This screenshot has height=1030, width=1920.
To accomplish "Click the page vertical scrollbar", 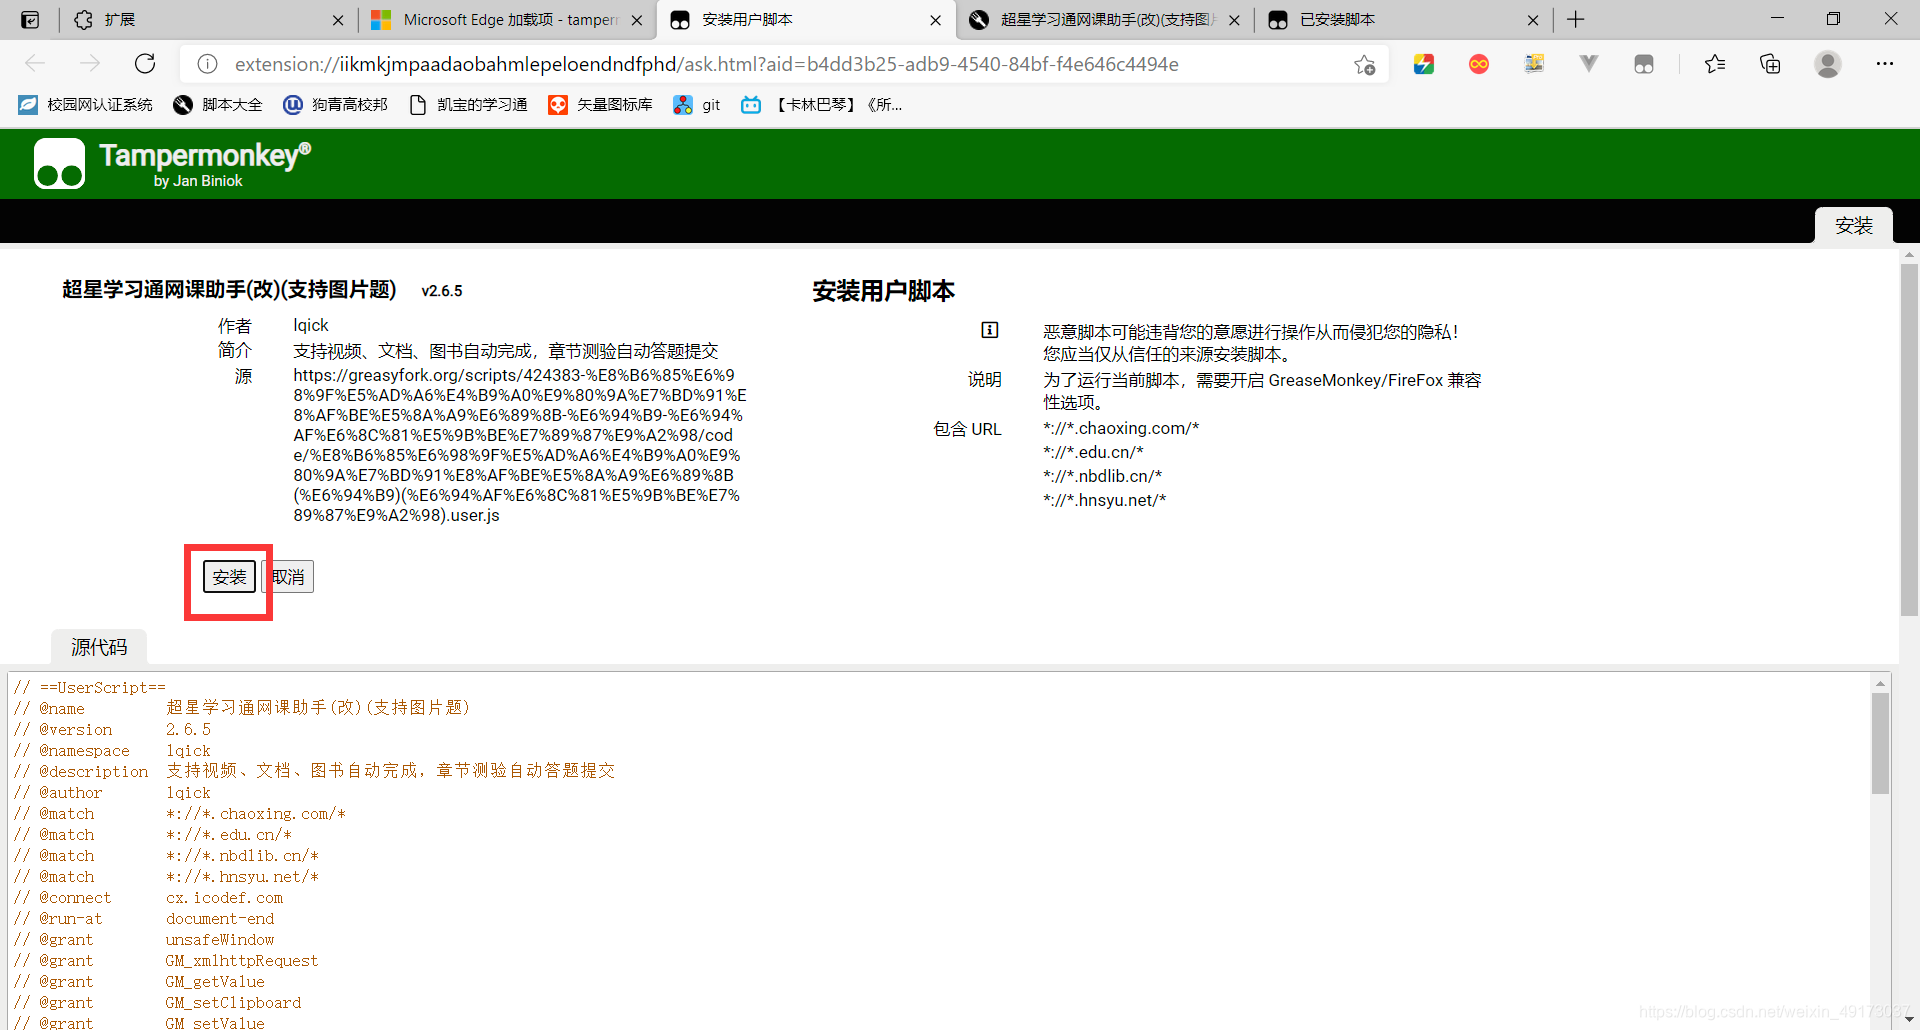I will coord(1909,440).
